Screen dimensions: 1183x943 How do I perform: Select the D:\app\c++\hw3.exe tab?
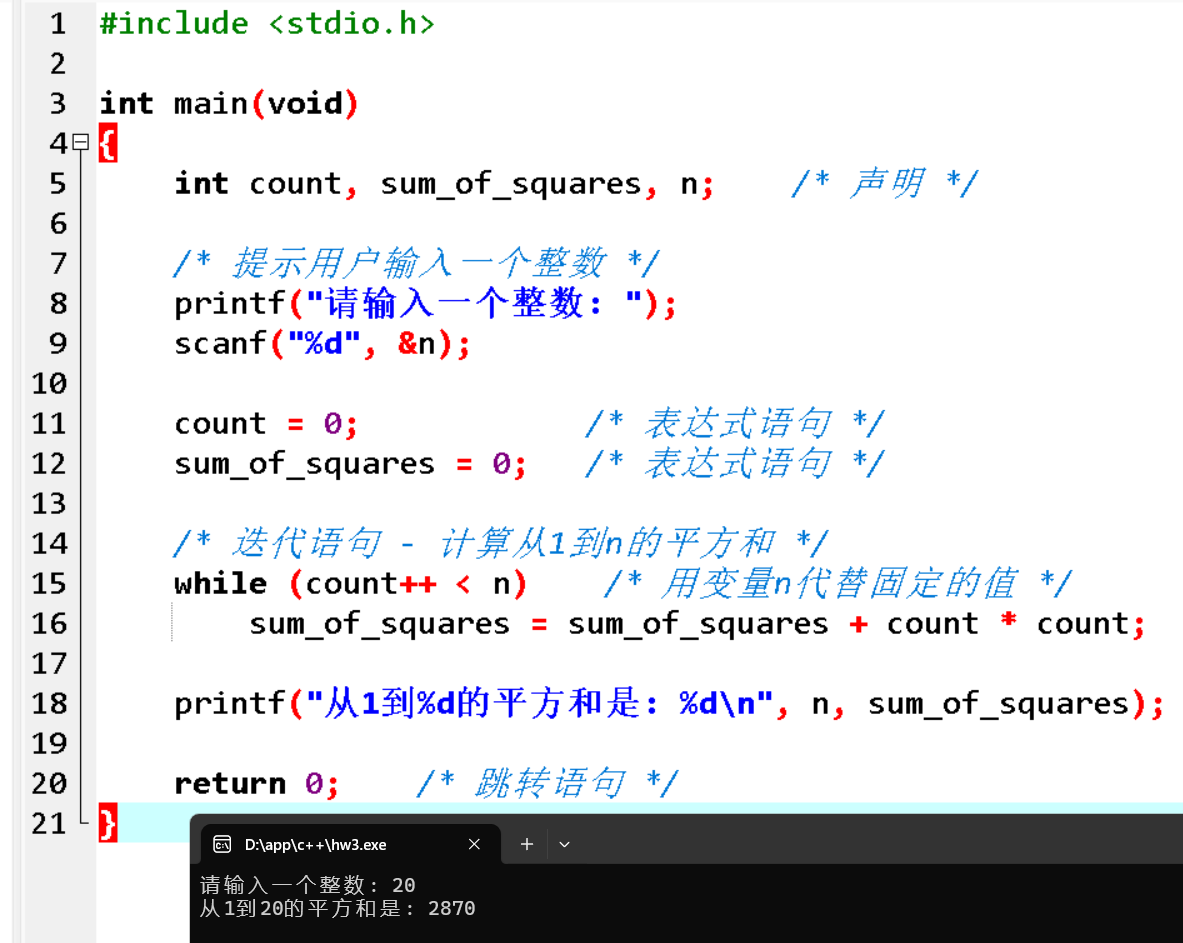tap(352, 844)
